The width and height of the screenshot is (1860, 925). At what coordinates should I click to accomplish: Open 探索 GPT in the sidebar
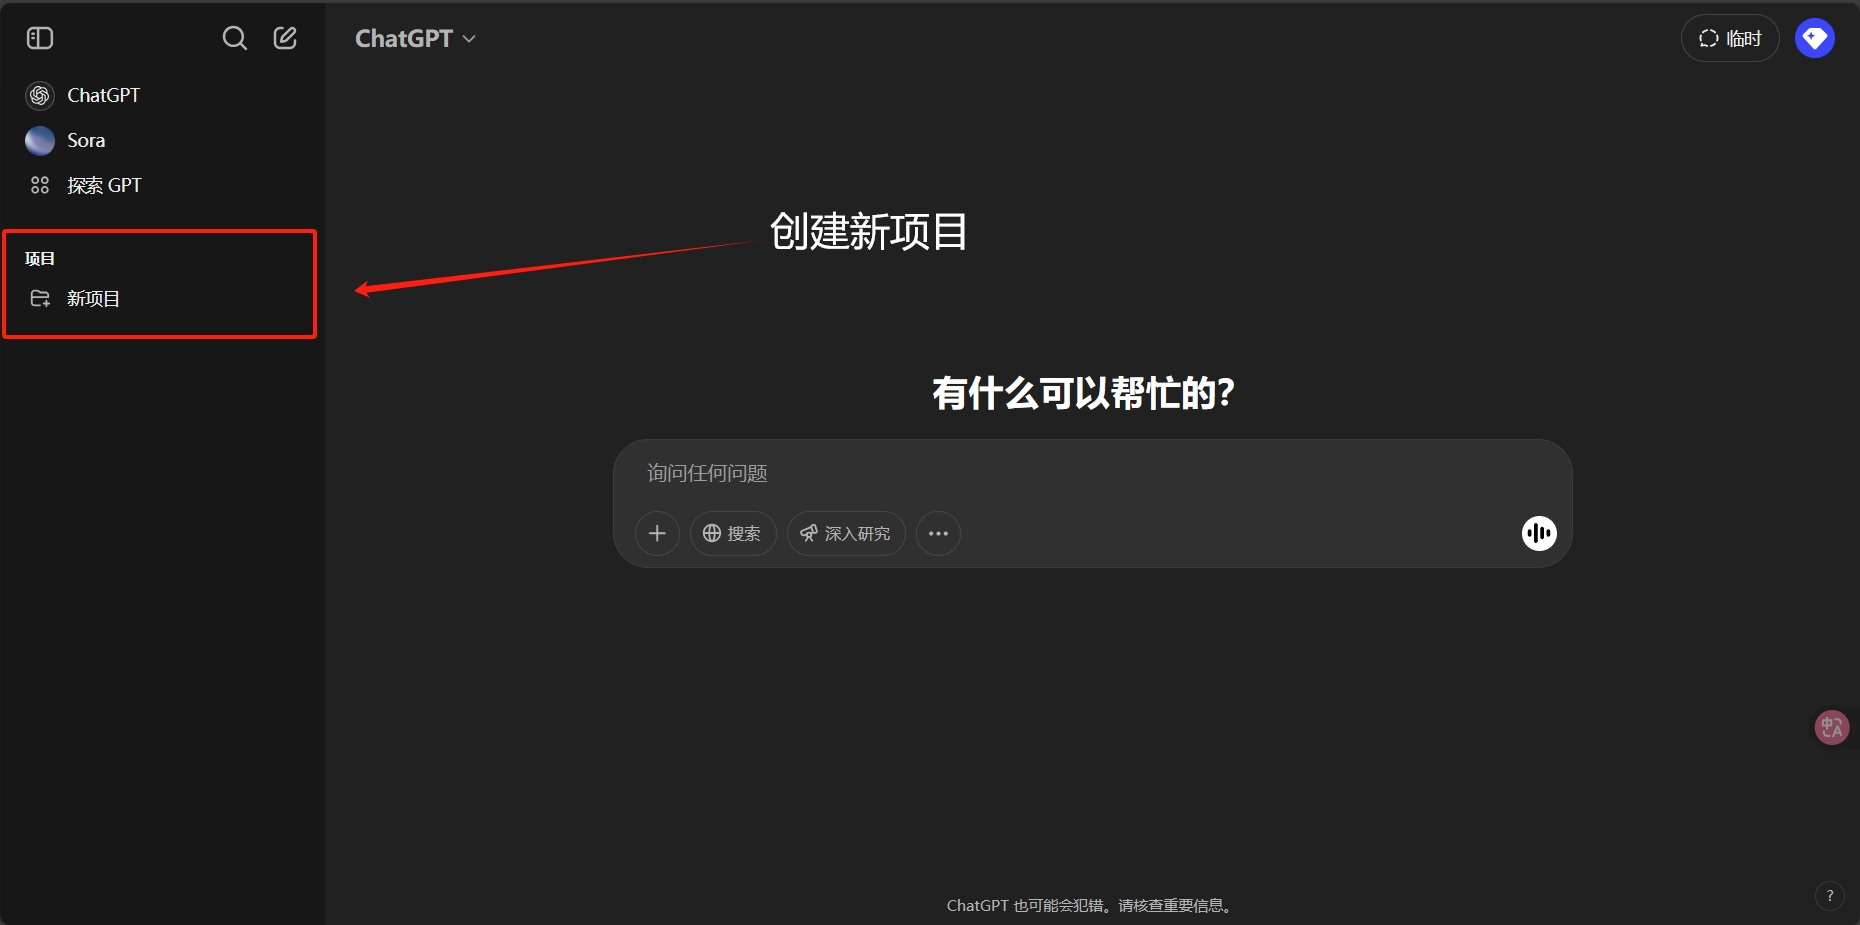pos(103,184)
